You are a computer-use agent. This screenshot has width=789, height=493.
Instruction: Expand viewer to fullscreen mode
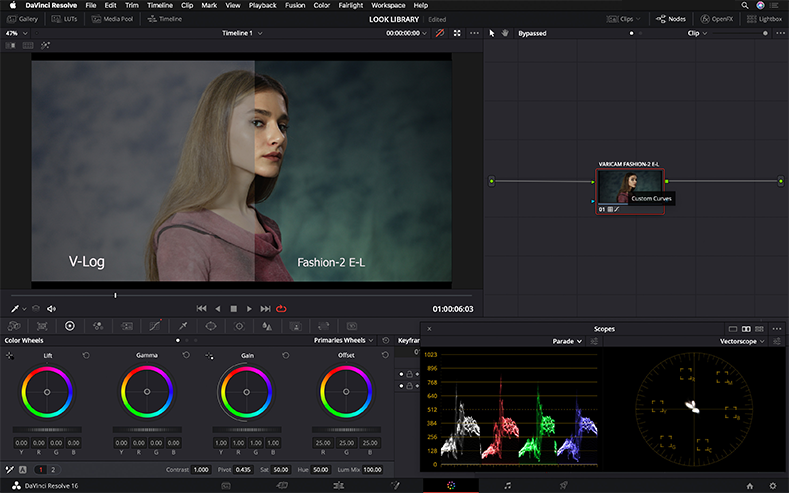pos(457,33)
